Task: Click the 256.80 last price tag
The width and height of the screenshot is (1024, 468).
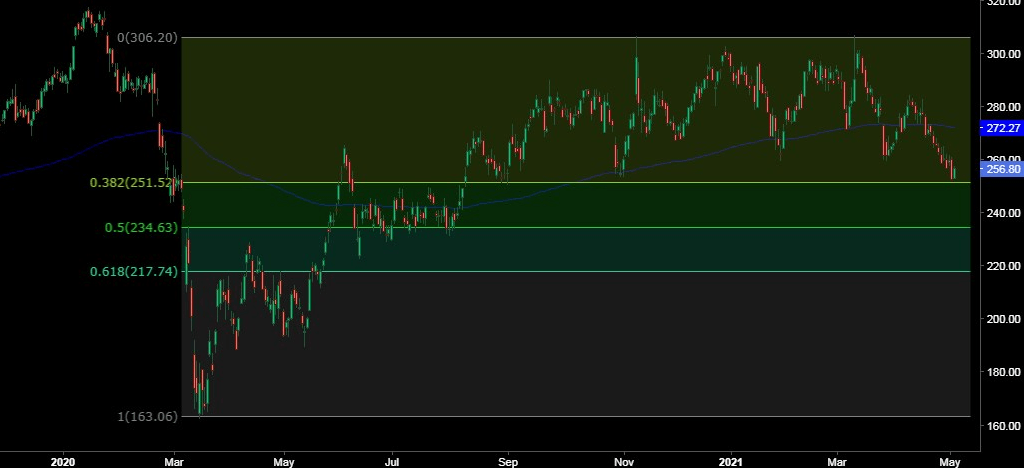Action: click(x=1002, y=170)
